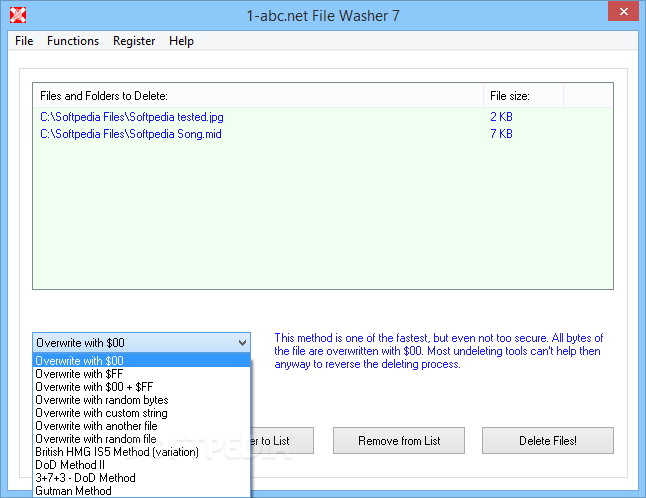
Task: Click the '2 KB' file size cell
Action: tap(501, 117)
